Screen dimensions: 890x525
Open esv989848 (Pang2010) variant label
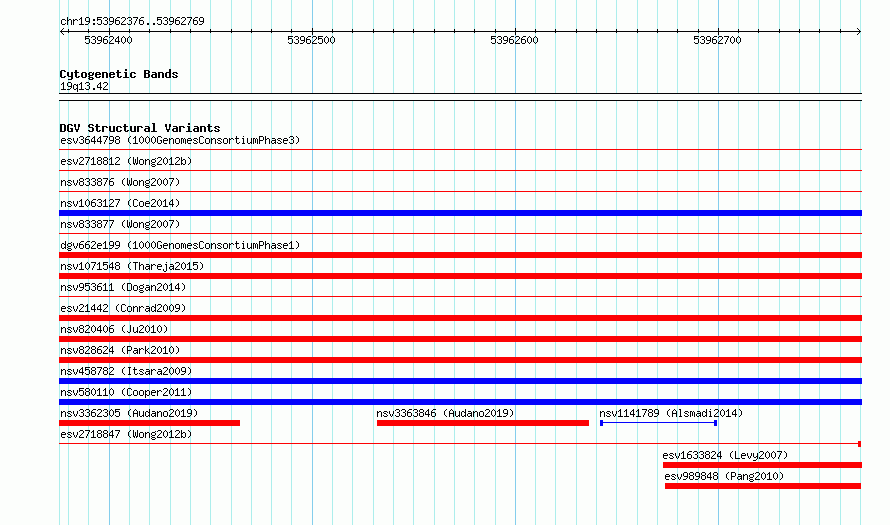[724, 476]
